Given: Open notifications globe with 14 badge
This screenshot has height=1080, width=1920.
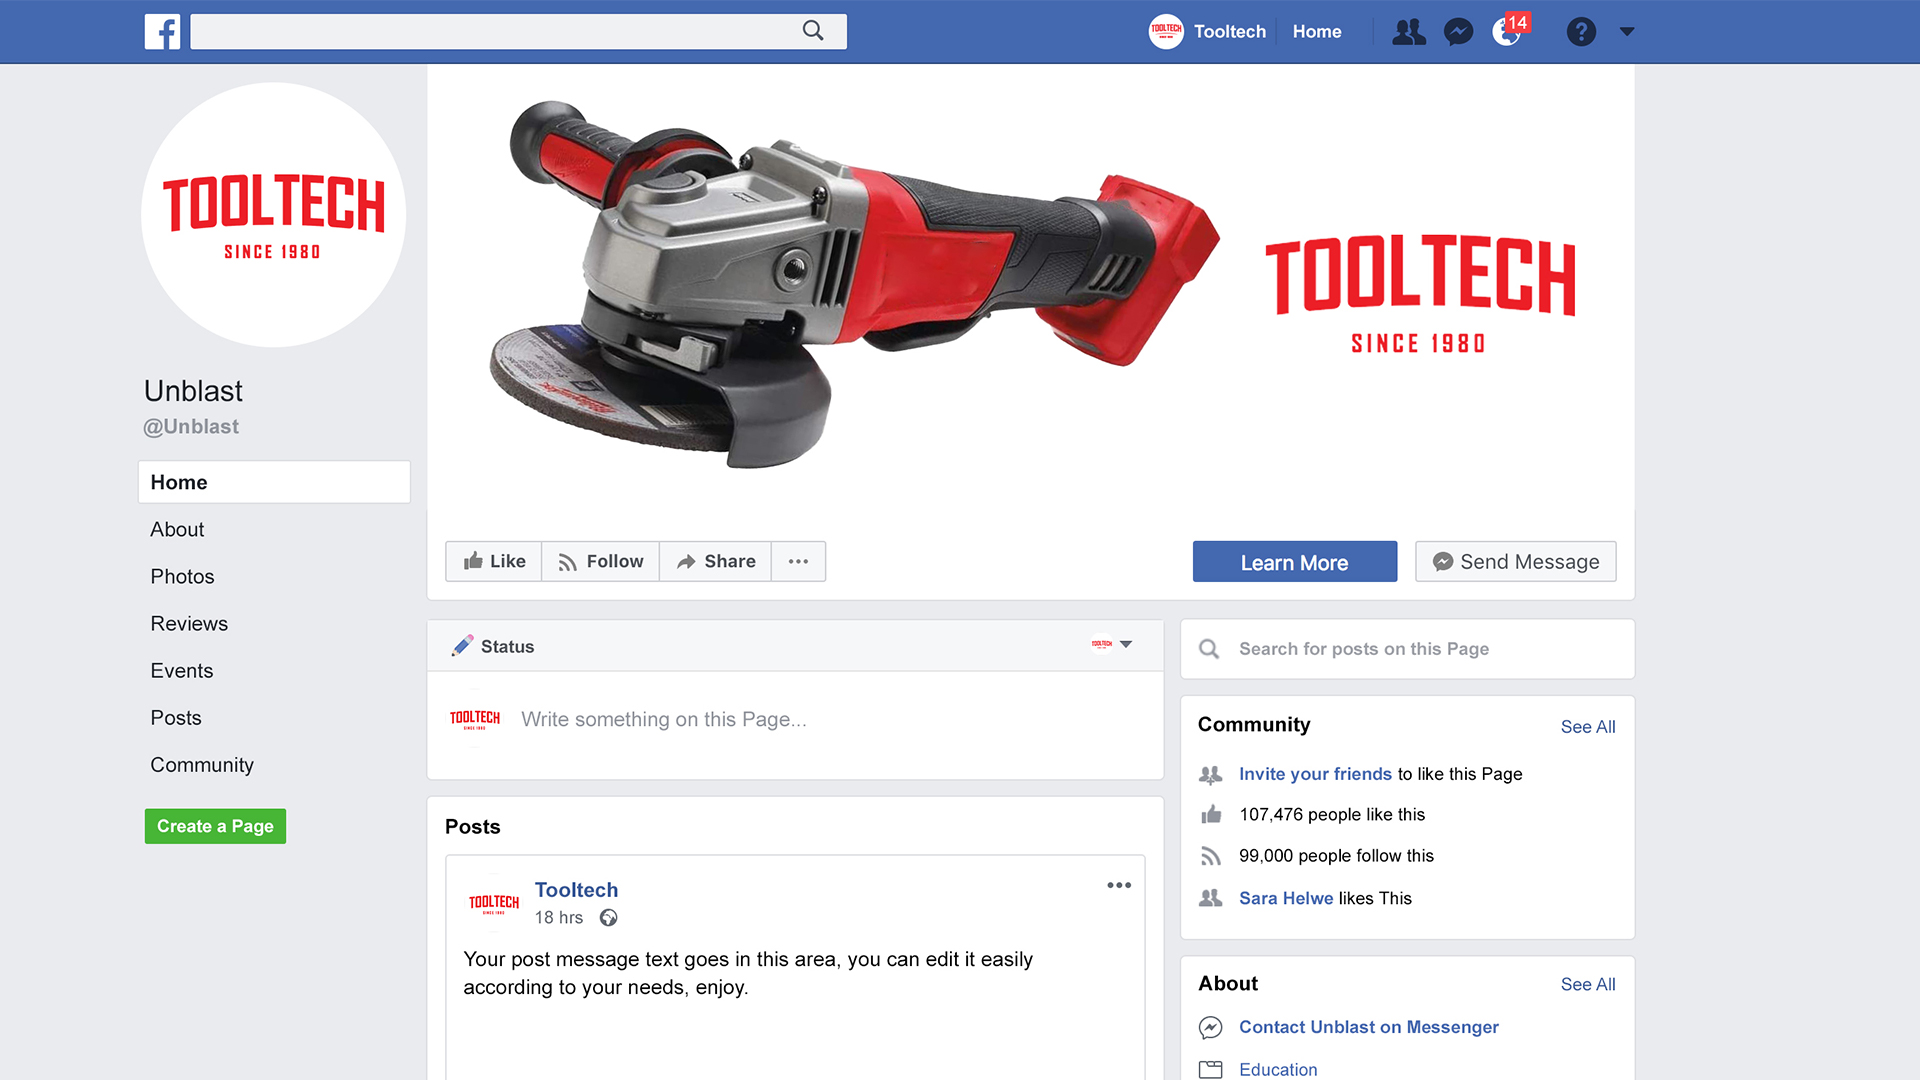Looking at the screenshot, I should (1507, 32).
